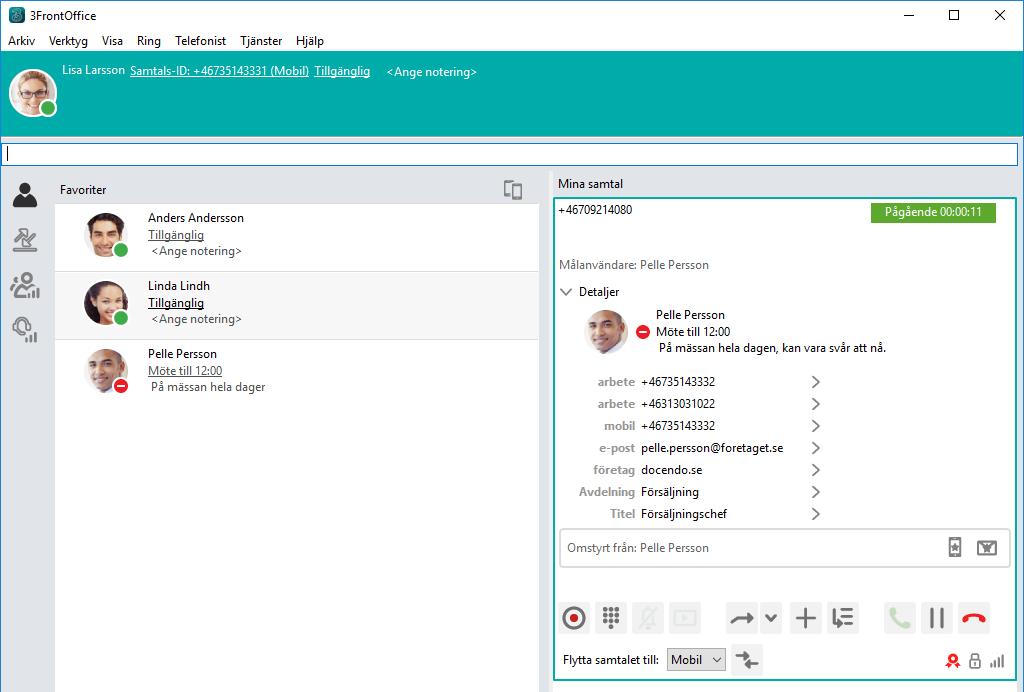Open the contacts view in sidebar

click(25, 195)
